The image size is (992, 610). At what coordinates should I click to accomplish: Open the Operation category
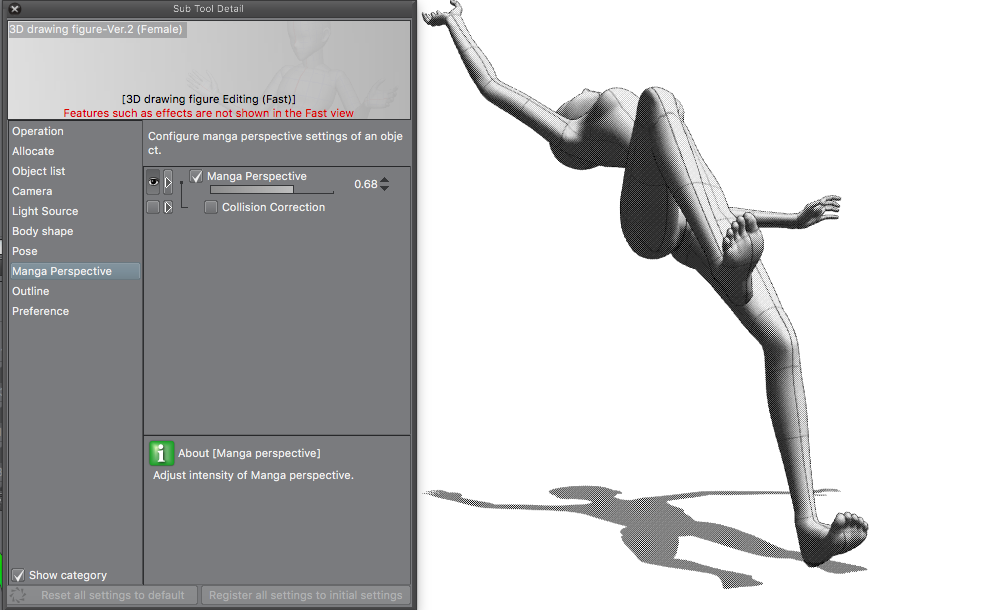pos(38,131)
